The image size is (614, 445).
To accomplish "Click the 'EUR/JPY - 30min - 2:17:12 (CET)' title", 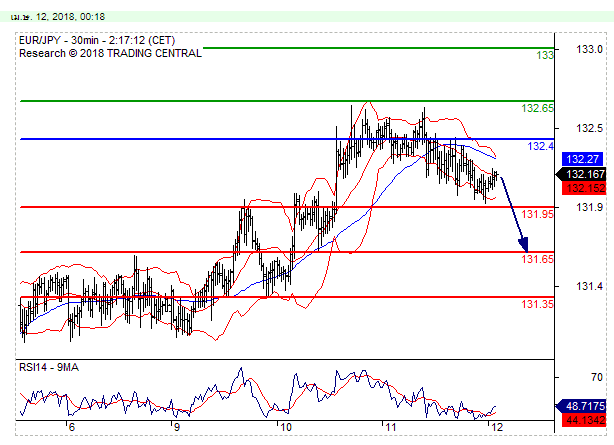I will pyautogui.click(x=97, y=40).
